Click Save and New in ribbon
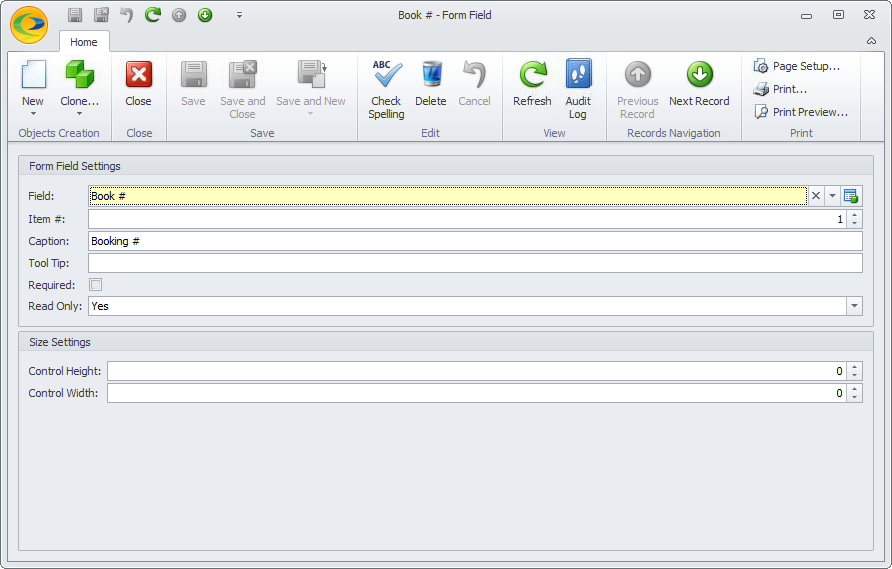 tap(311, 84)
